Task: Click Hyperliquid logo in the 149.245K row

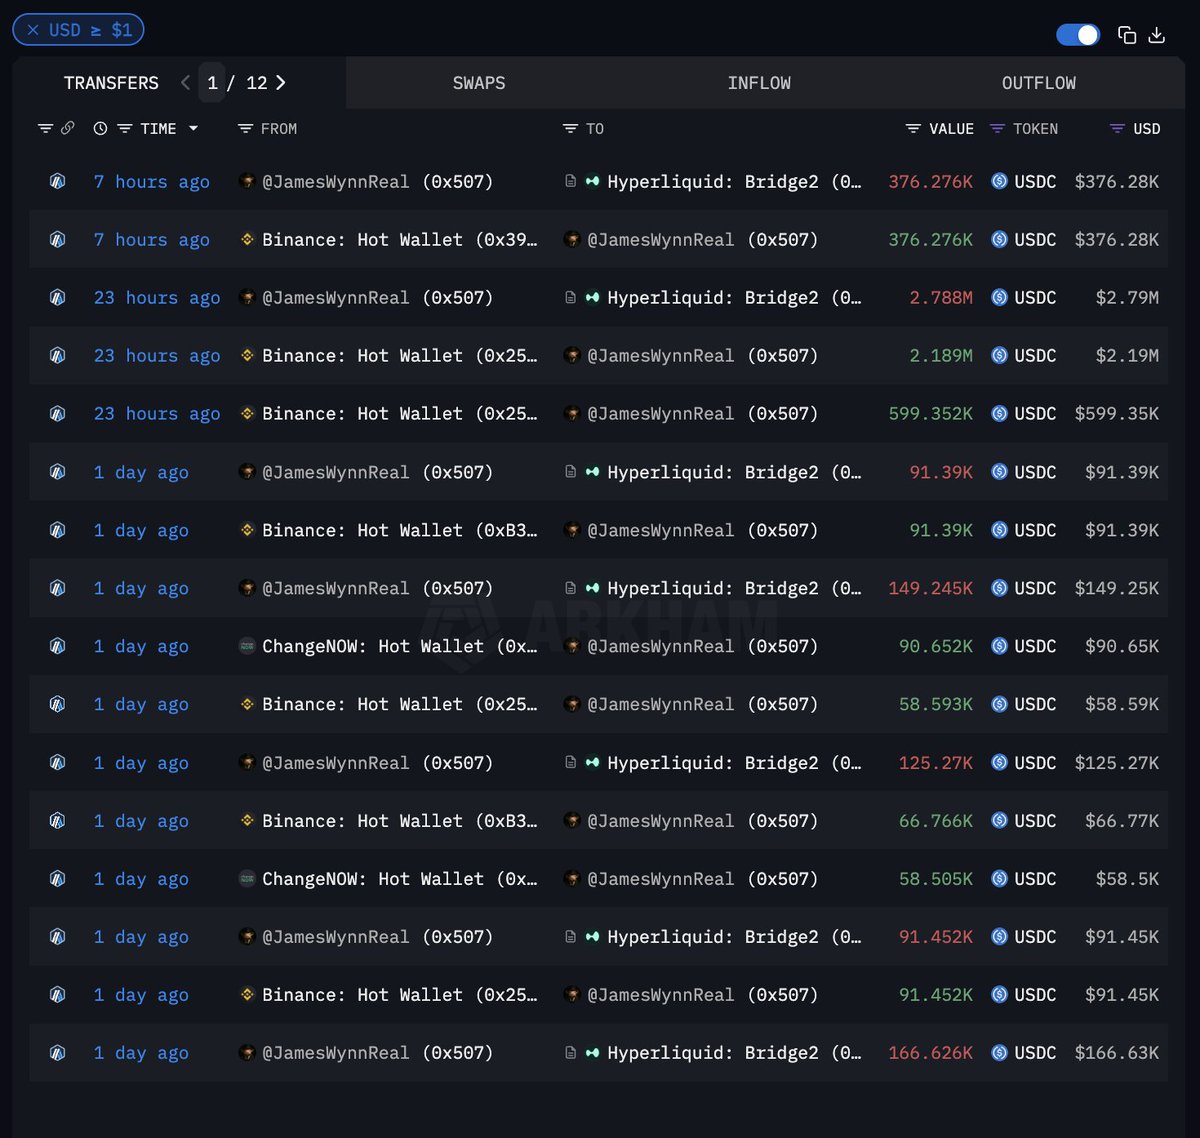Action: (x=592, y=589)
